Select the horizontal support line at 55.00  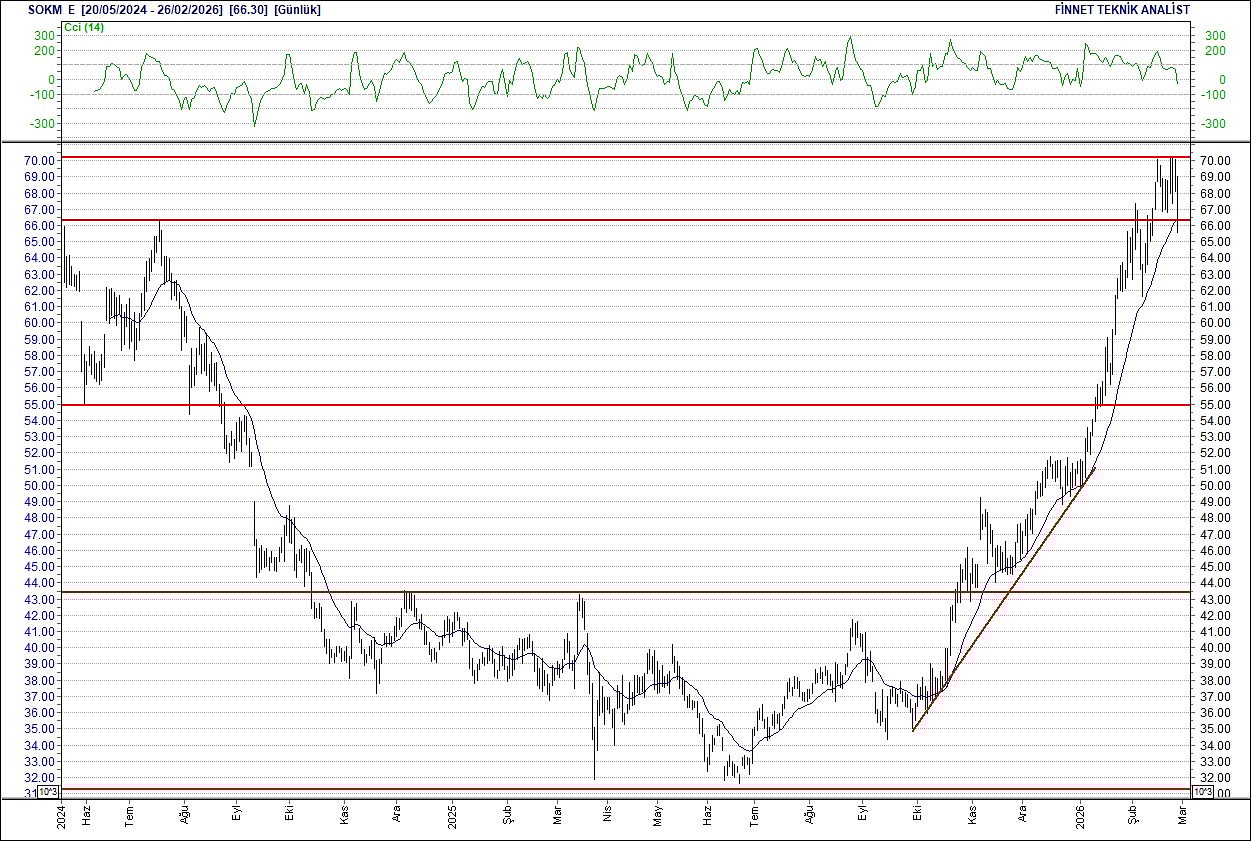(x=600, y=404)
